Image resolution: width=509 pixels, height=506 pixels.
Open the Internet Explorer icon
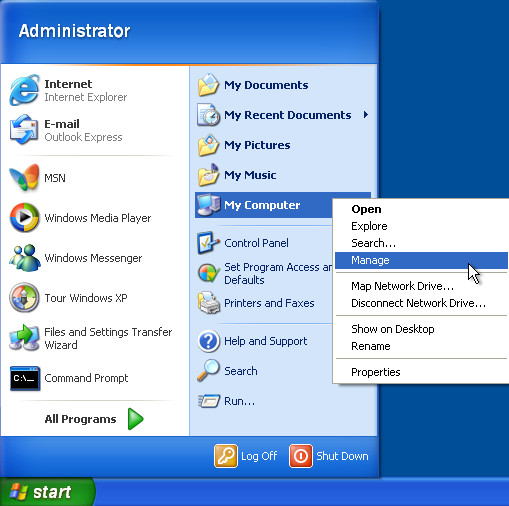click(24, 90)
